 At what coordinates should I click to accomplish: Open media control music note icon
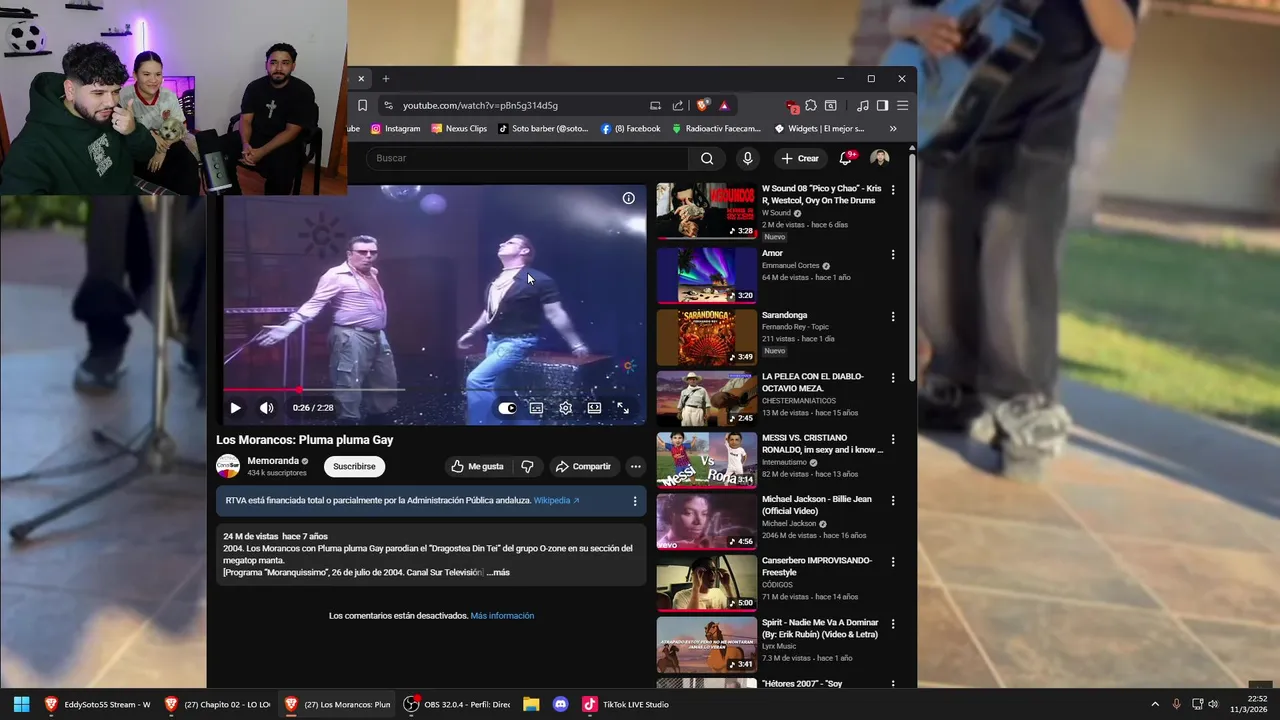coord(863,105)
